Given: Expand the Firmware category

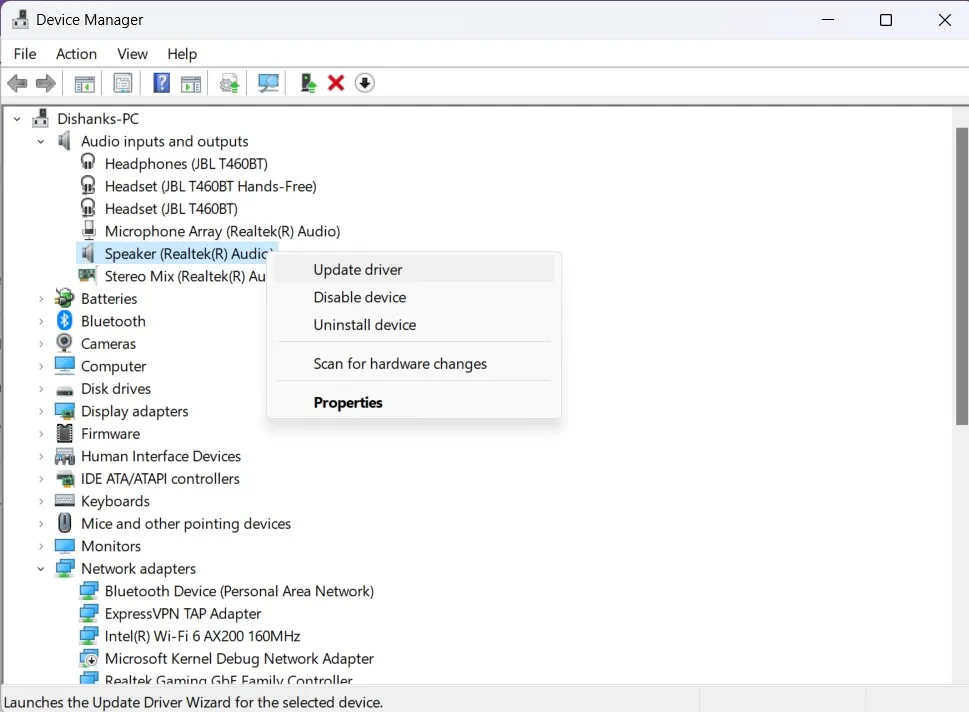Looking at the screenshot, I should click(41, 434).
